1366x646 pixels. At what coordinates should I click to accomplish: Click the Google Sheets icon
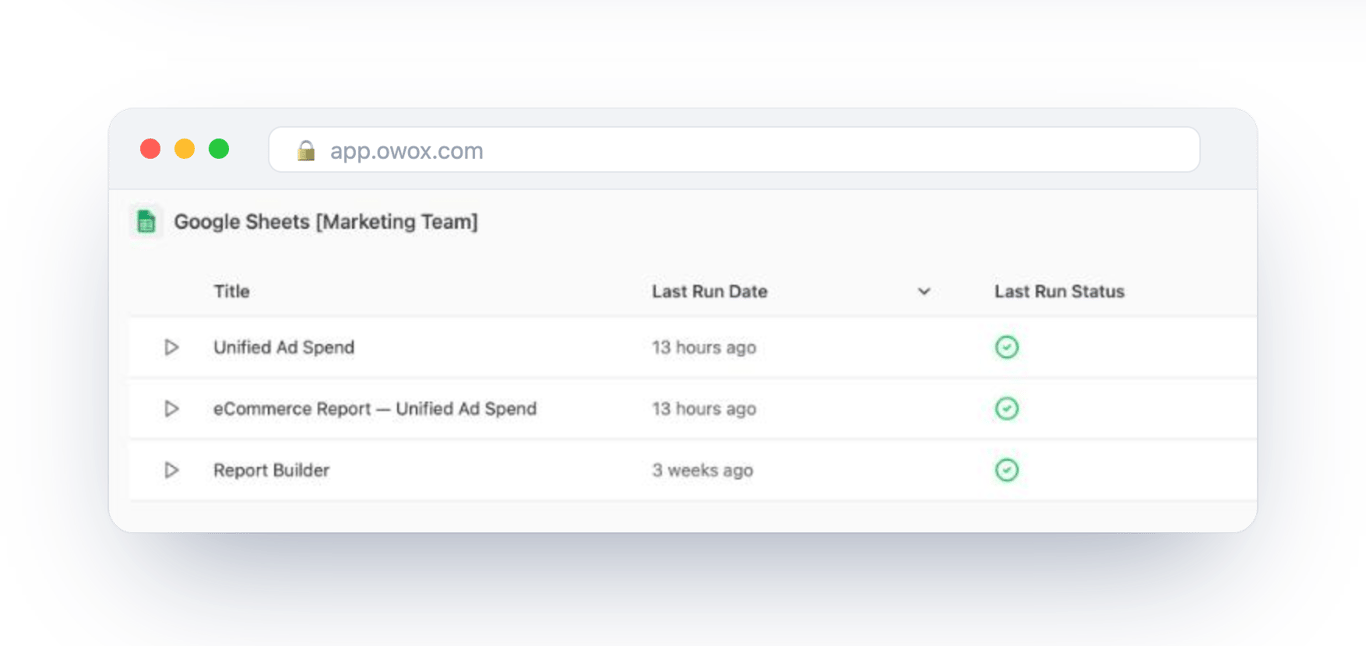pos(146,222)
